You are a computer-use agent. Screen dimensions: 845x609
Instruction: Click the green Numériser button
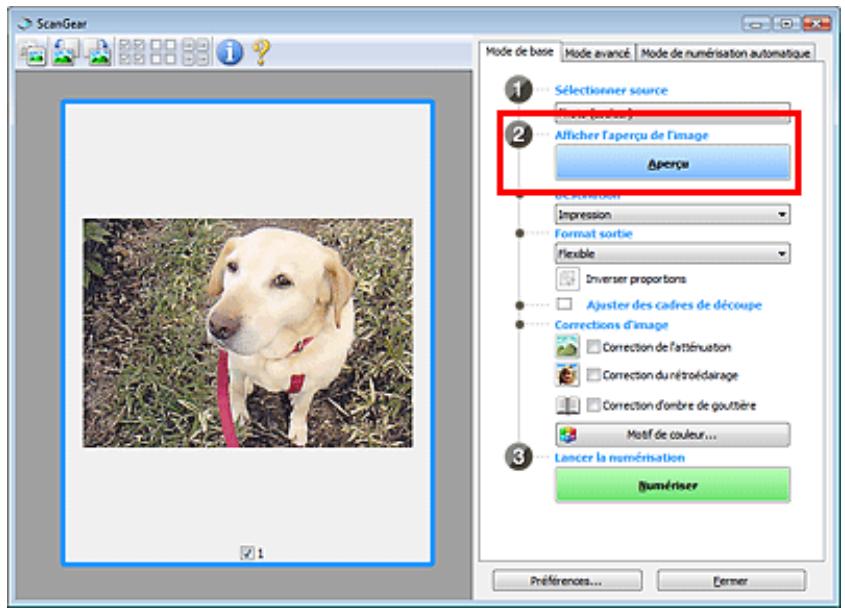(673, 485)
